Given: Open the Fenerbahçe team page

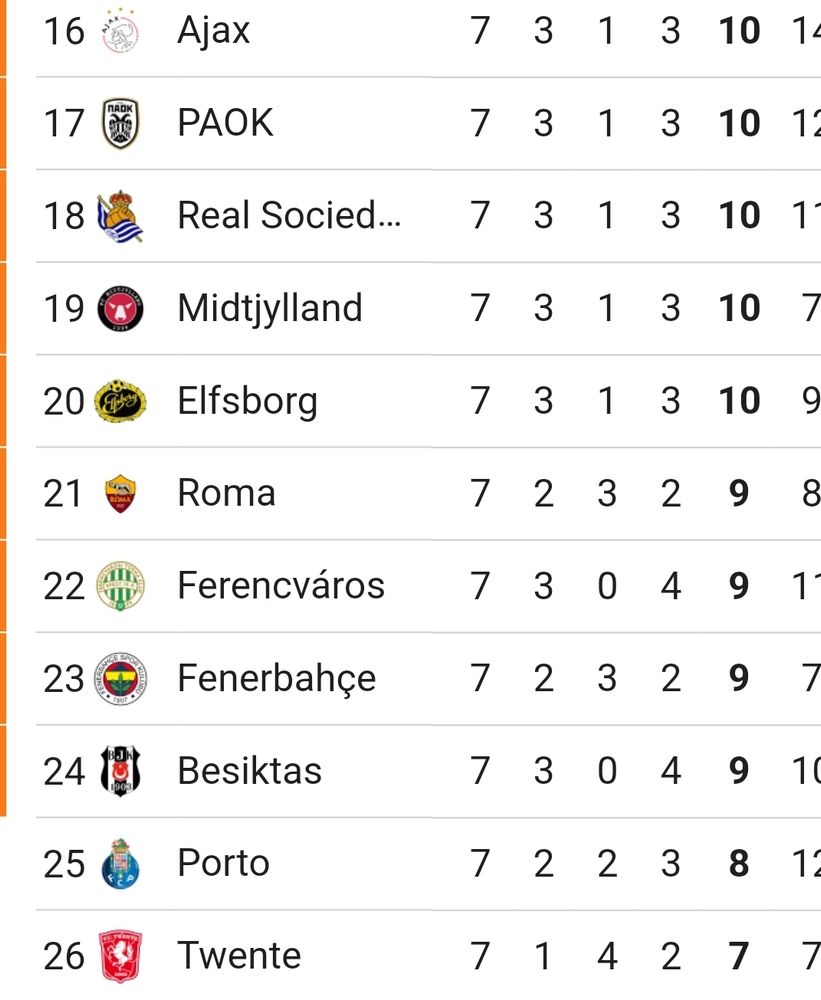Looking at the screenshot, I should 277,679.
